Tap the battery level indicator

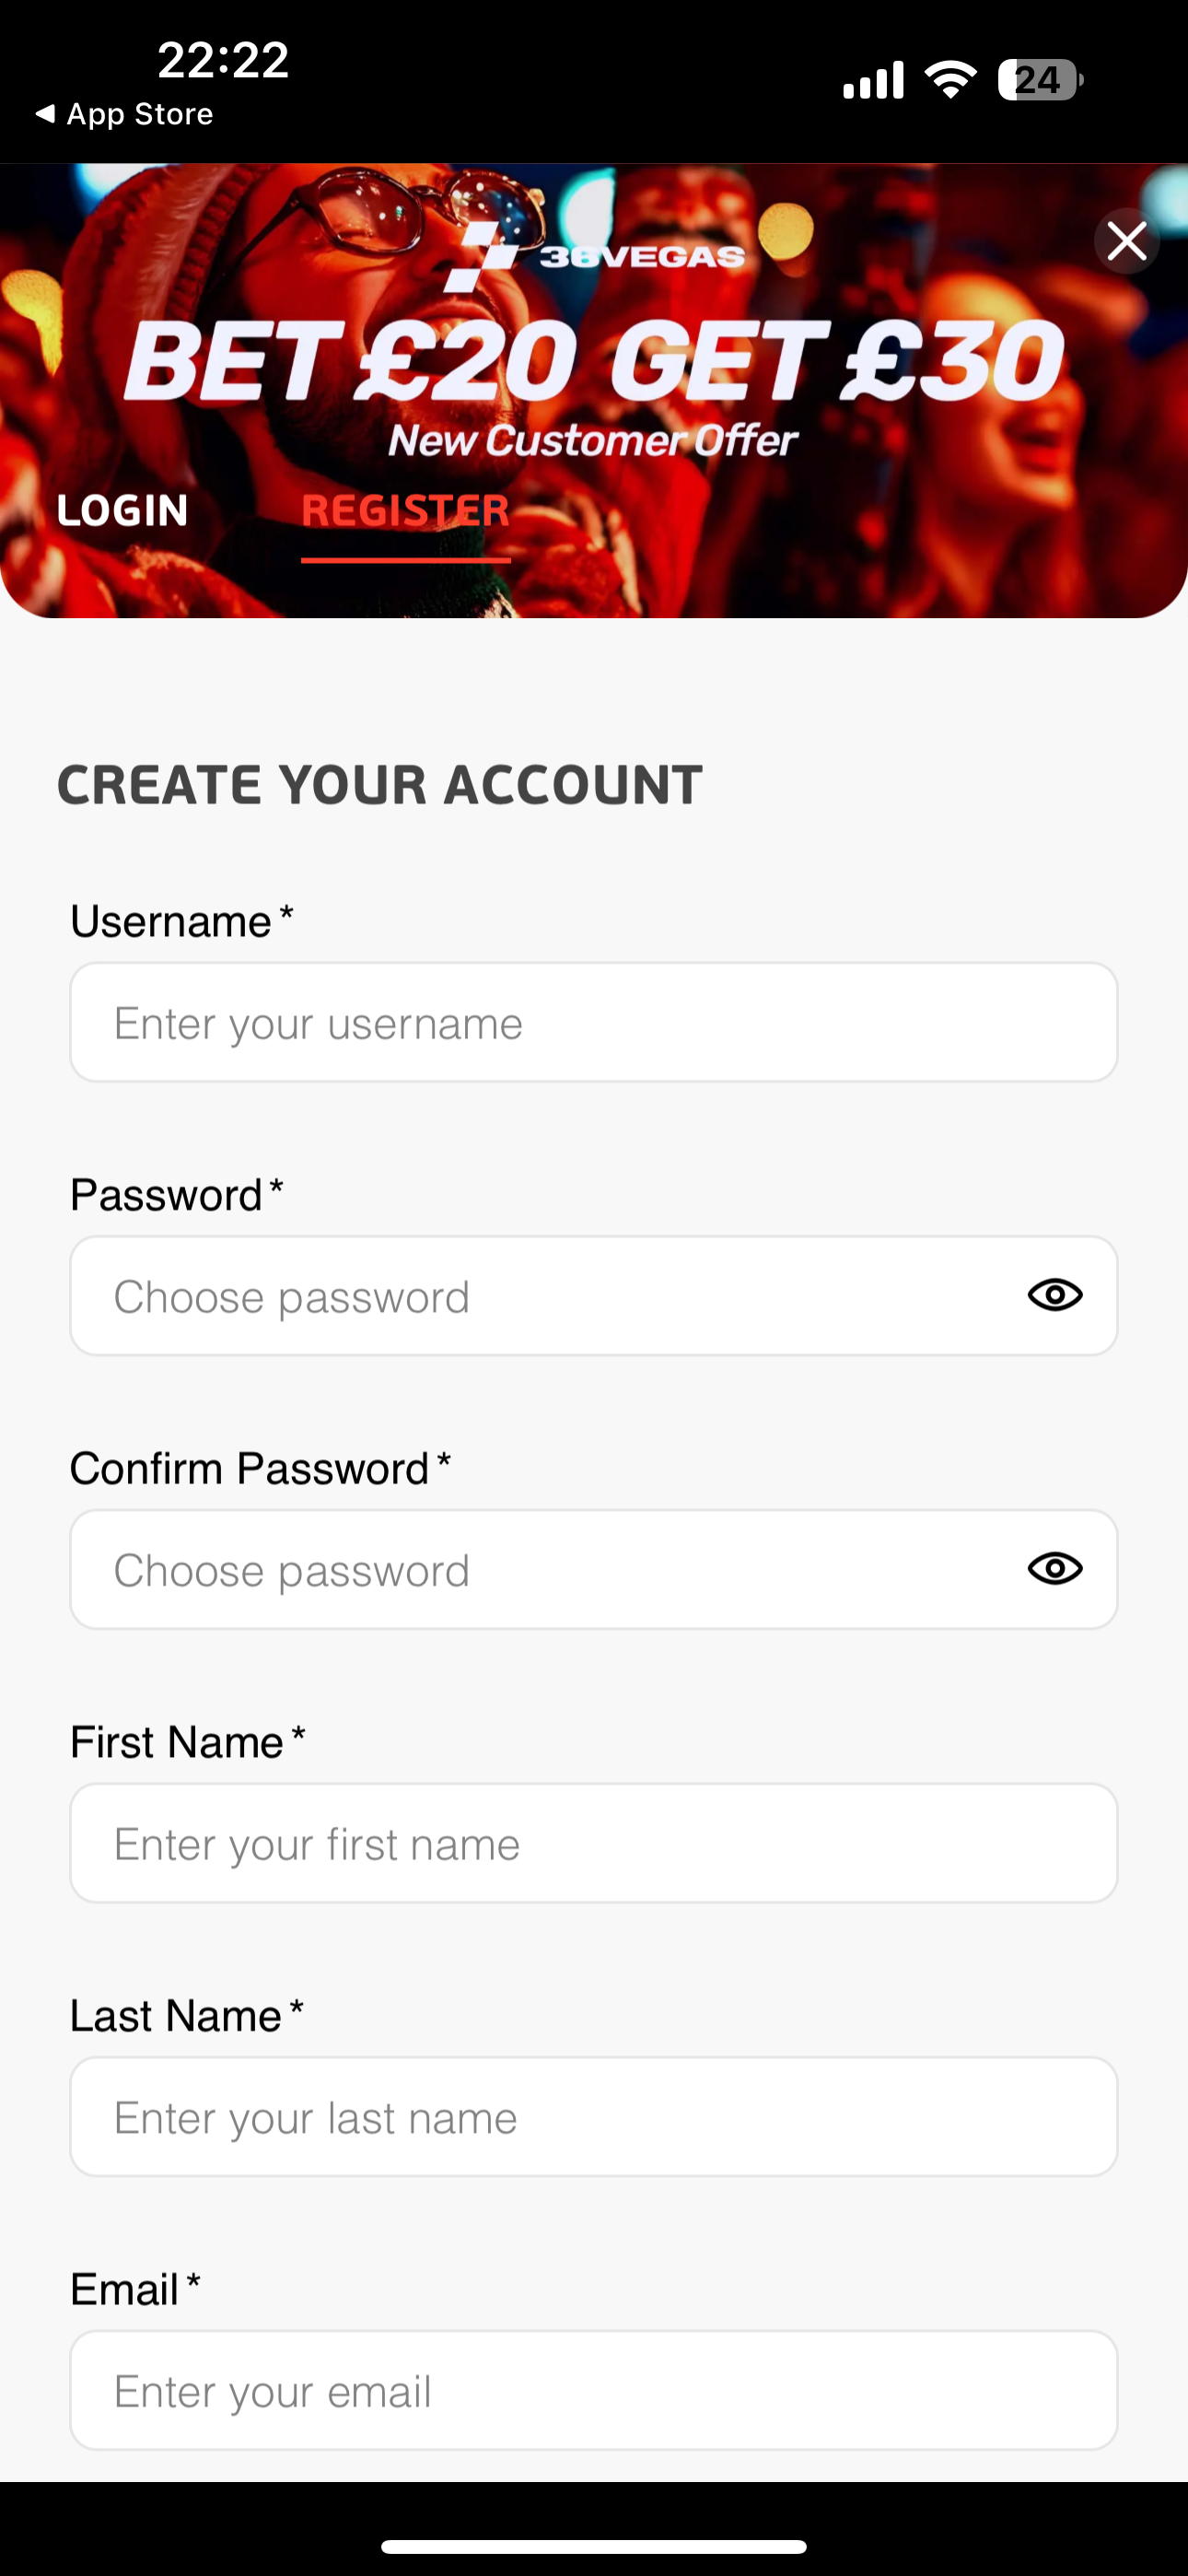[x=1039, y=80]
